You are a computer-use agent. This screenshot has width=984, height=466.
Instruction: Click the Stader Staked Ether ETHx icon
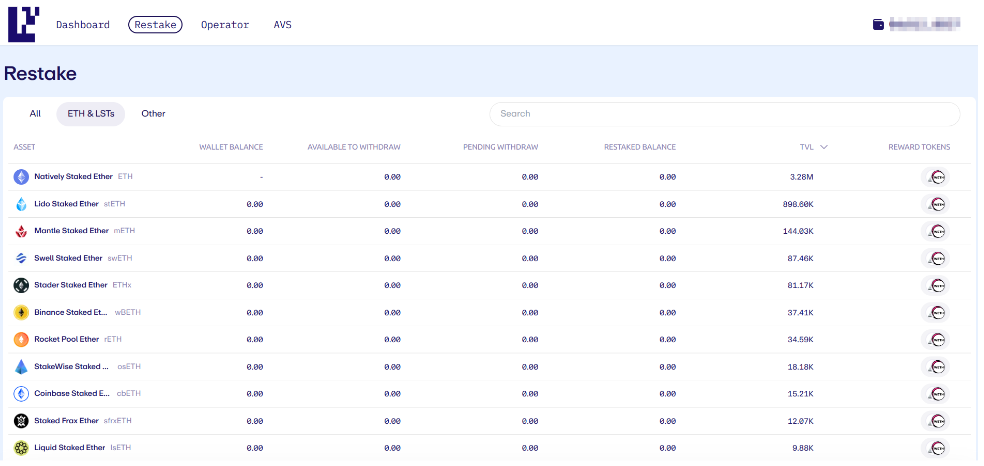(x=21, y=285)
